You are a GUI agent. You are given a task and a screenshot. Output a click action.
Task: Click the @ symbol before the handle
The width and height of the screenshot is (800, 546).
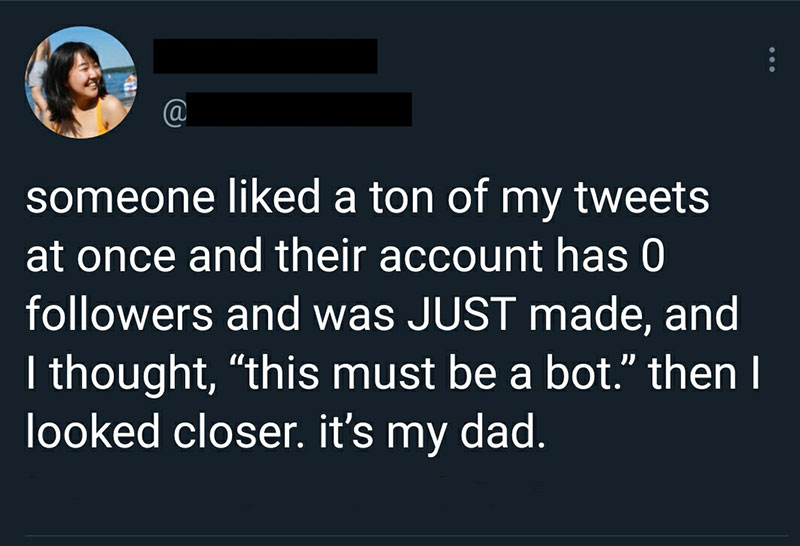[169, 109]
